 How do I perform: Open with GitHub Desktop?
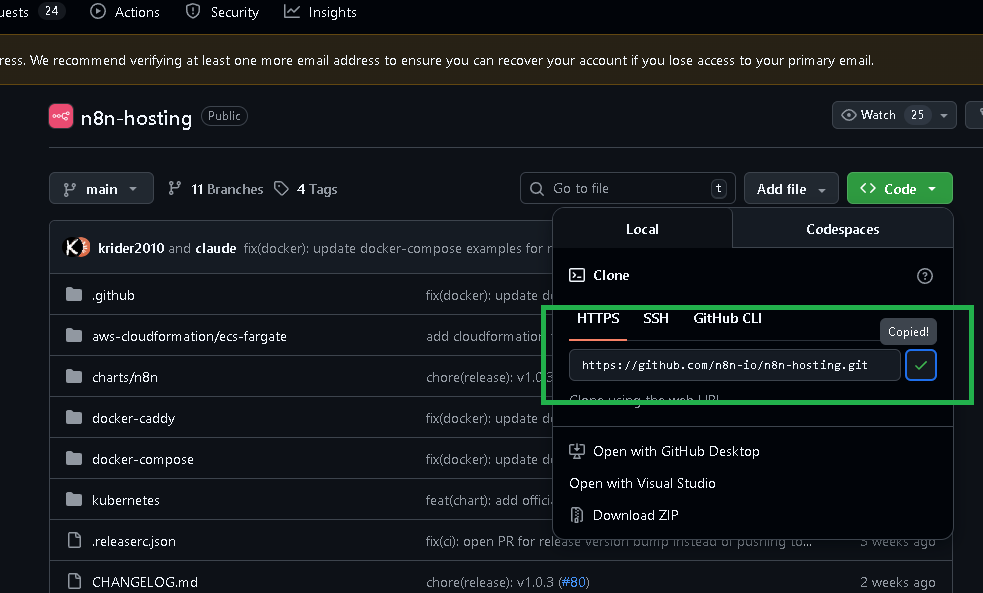point(676,451)
